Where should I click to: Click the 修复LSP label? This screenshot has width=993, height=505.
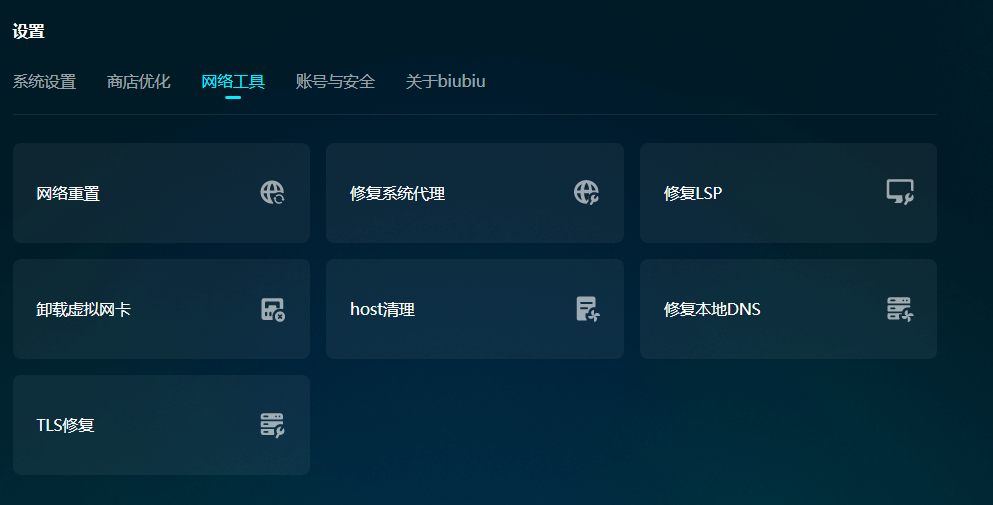pos(693,193)
